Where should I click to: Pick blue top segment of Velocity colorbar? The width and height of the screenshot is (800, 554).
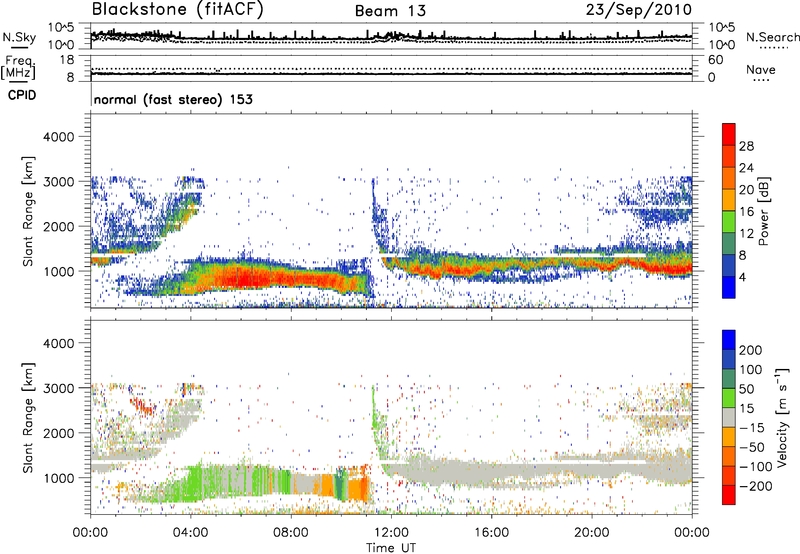click(729, 340)
